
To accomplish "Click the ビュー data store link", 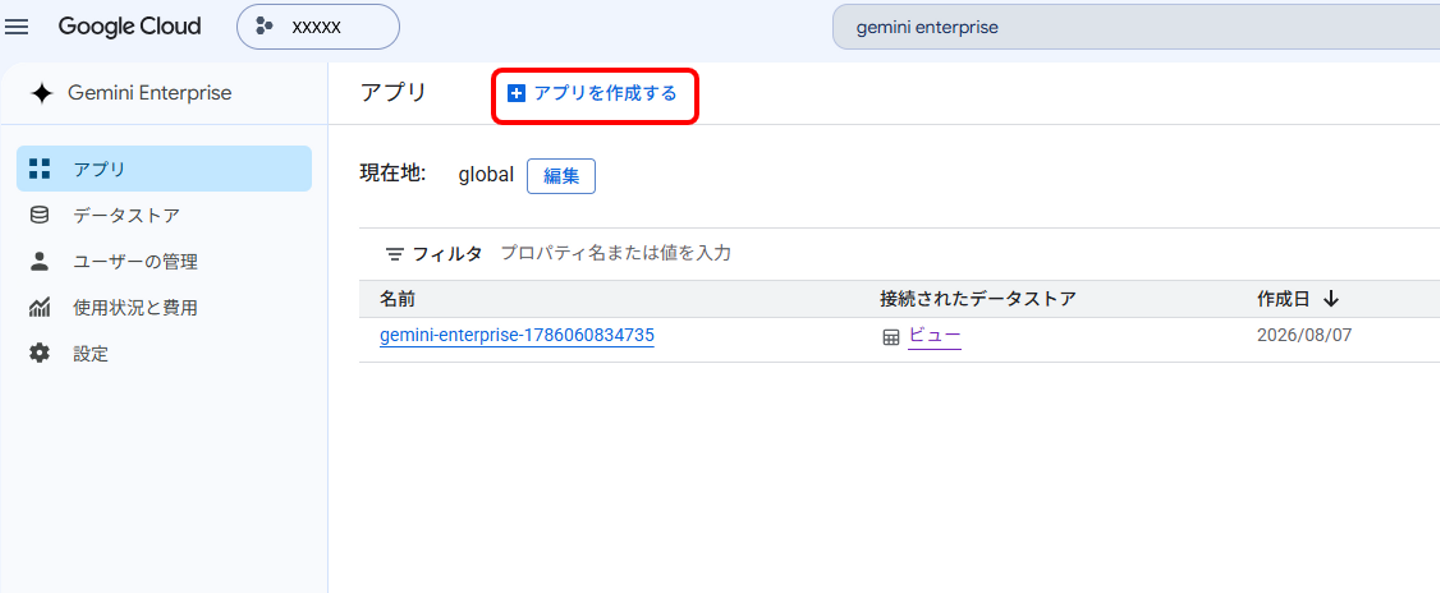I will tap(934, 336).
